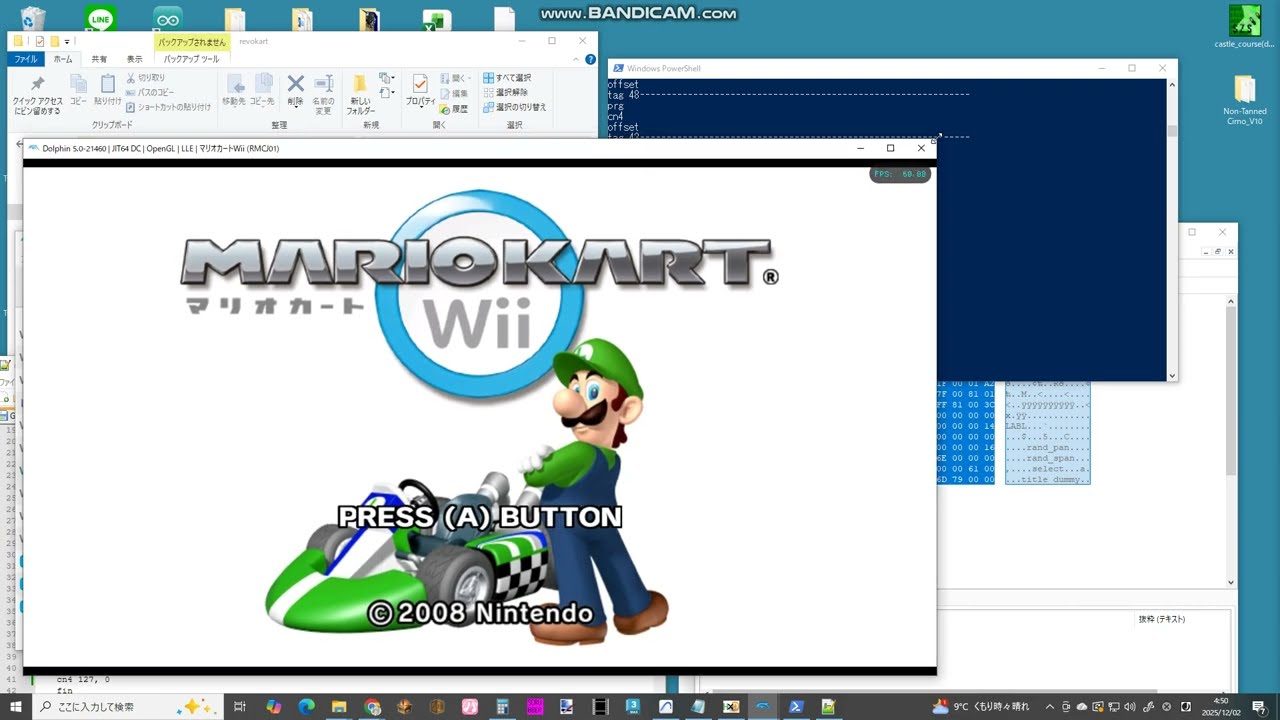This screenshot has height=720, width=1280.
Task: Click the Paste clipboard icon in ribbon
Action: (x=107, y=84)
